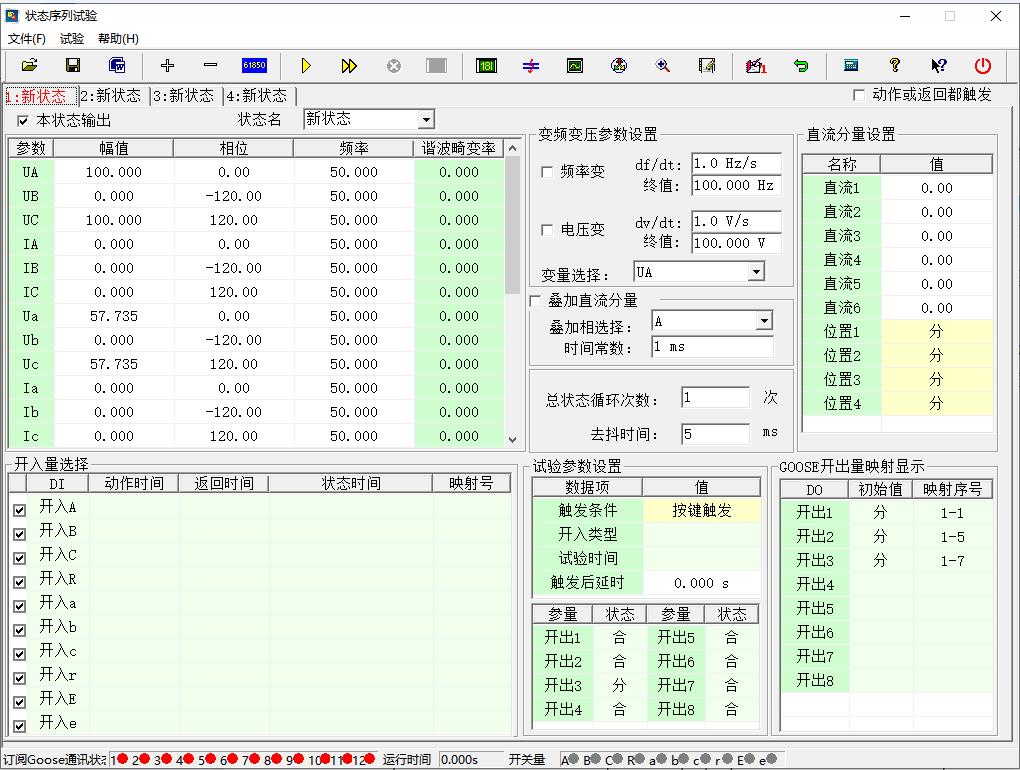Click the save floppy disk icon
Screen dimensions: 1020x770
(73, 66)
